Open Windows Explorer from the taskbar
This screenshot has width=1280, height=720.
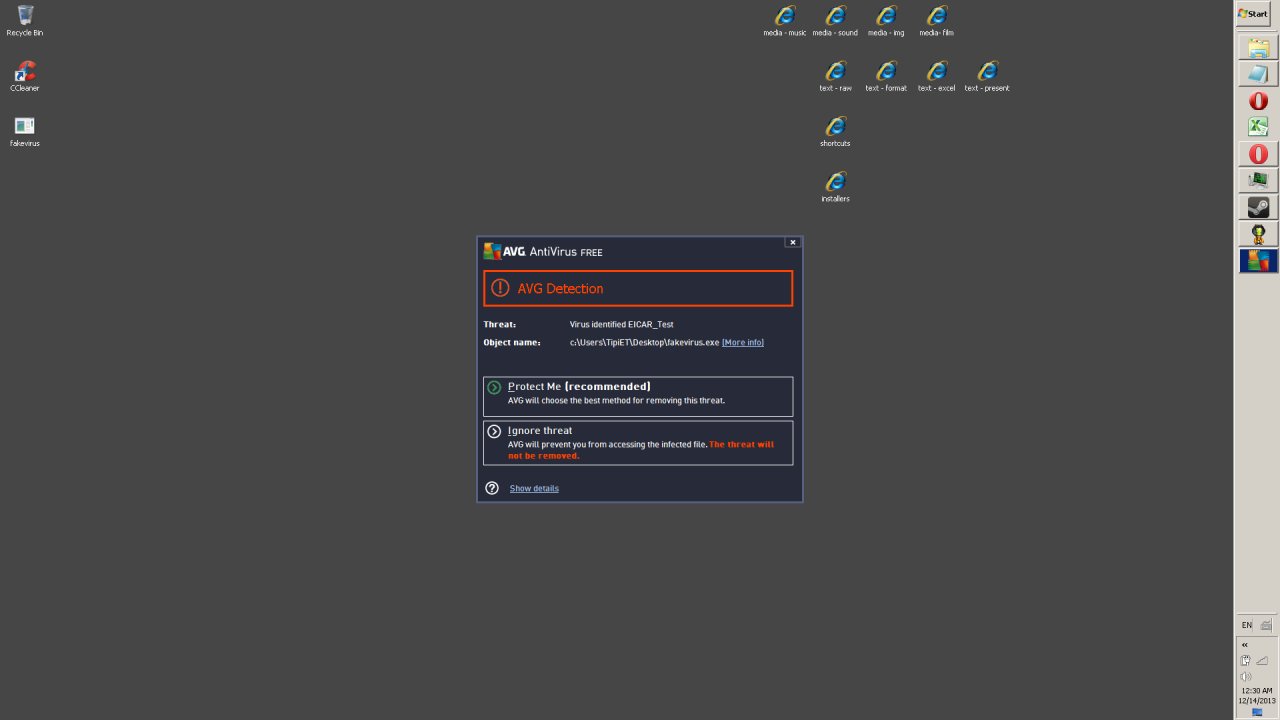click(1258, 48)
